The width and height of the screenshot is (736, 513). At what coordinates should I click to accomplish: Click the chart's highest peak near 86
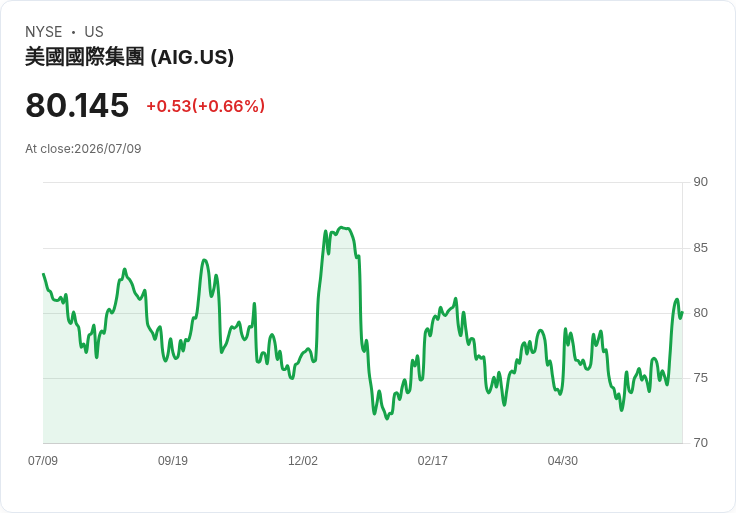(x=342, y=228)
